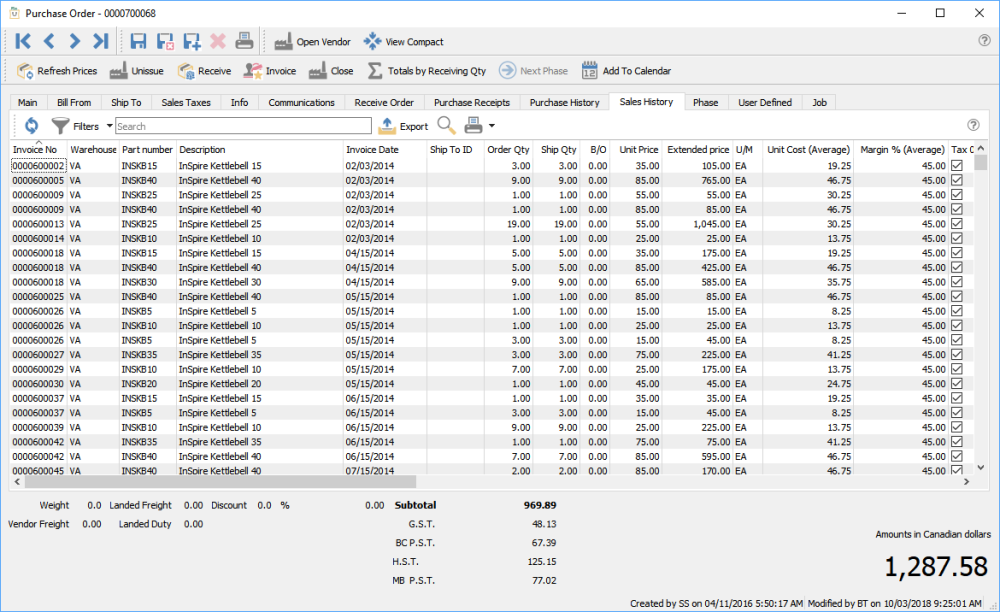Sort by the Invoice No column header
Image resolution: width=1000 pixels, height=612 pixels.
click(x=35, y=150)
